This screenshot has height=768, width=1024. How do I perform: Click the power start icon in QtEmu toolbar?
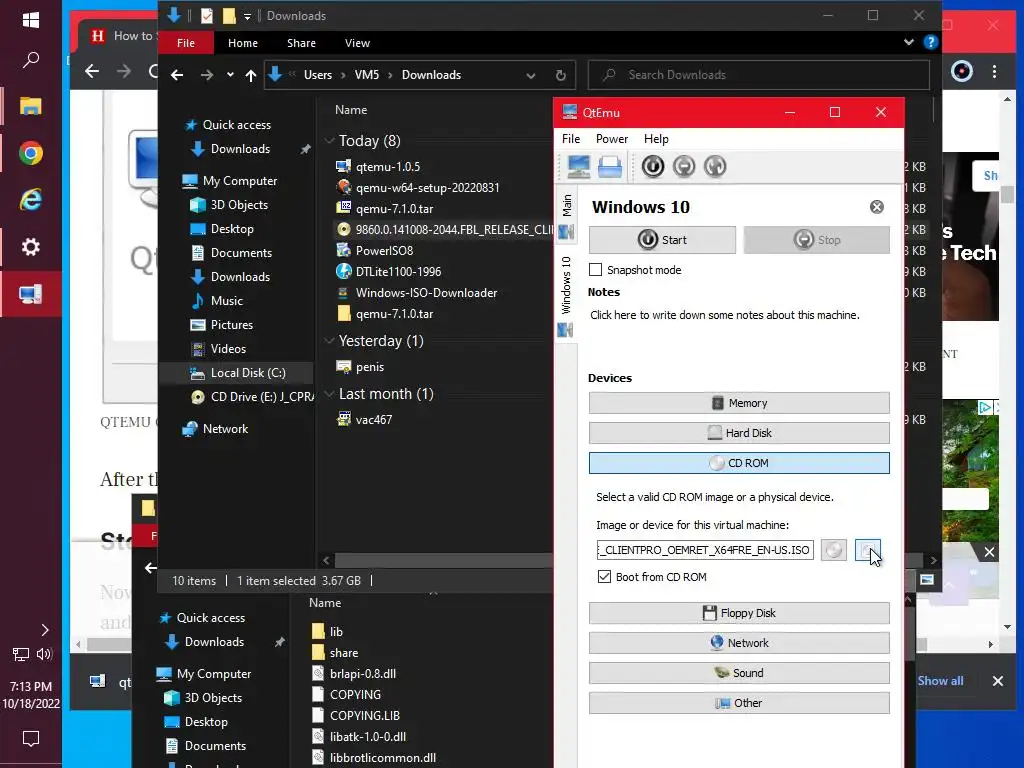(x=652, y=167)
